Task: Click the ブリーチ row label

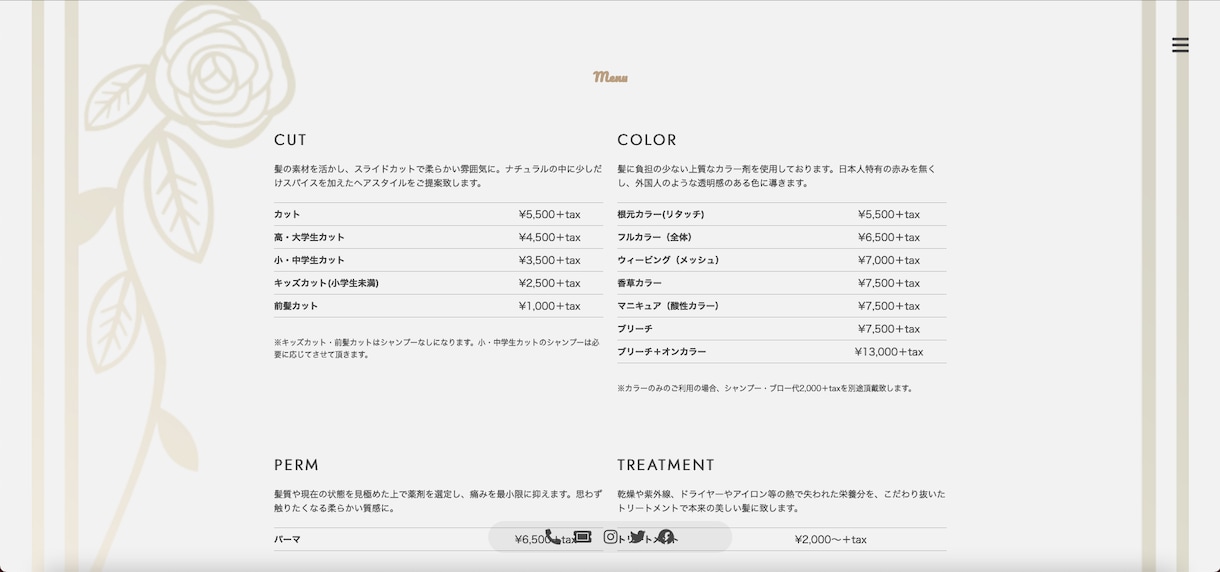Action: [x=635, y=329]
